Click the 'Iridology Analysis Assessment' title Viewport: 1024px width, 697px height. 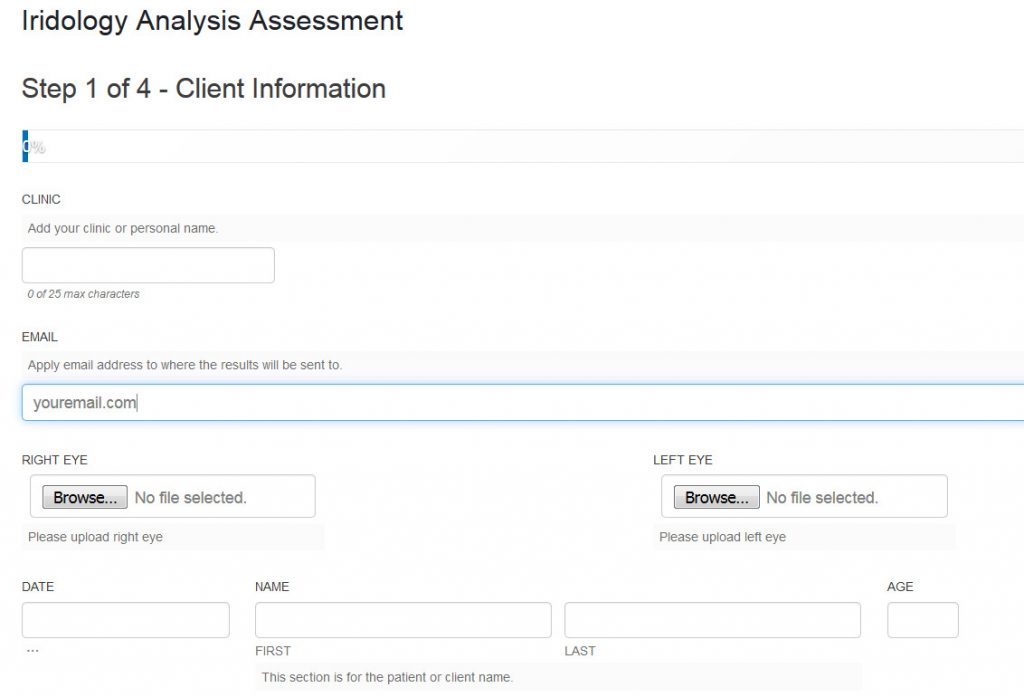212,21
